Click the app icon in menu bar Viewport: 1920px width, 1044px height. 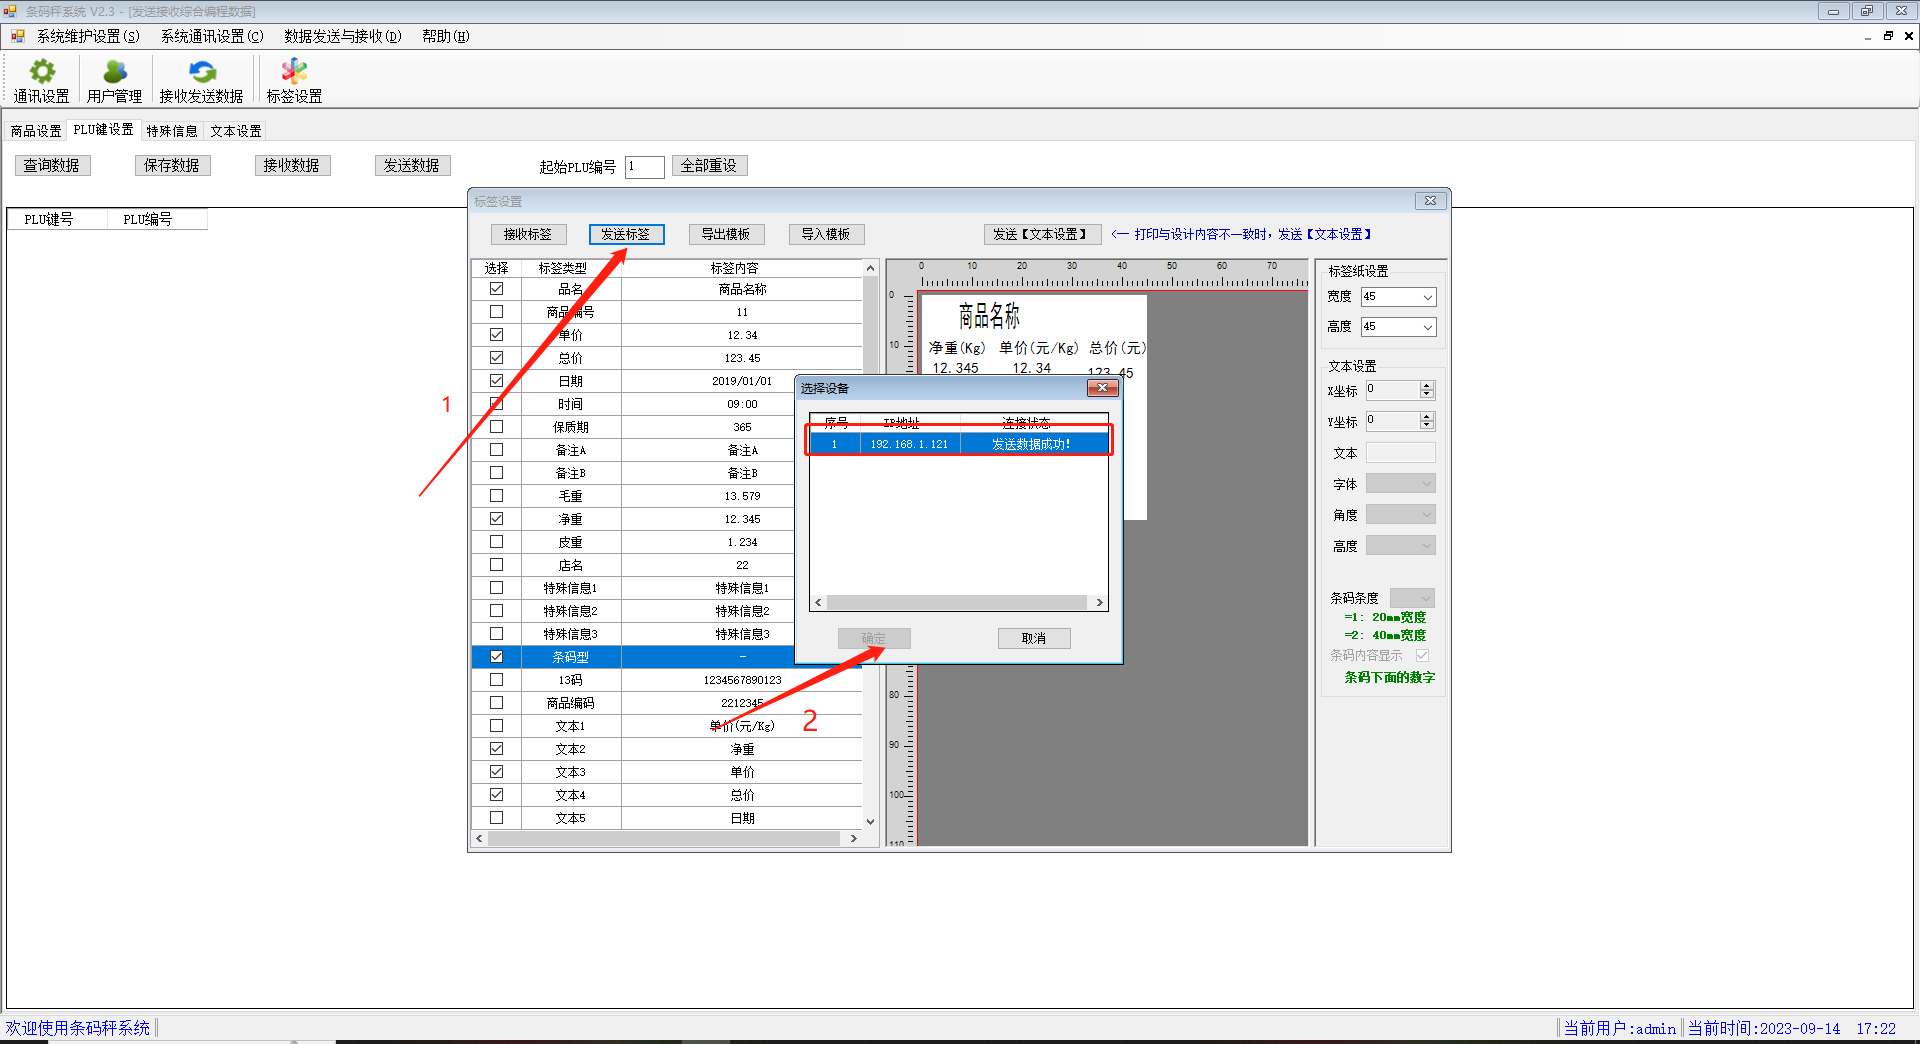pos(18,36)
